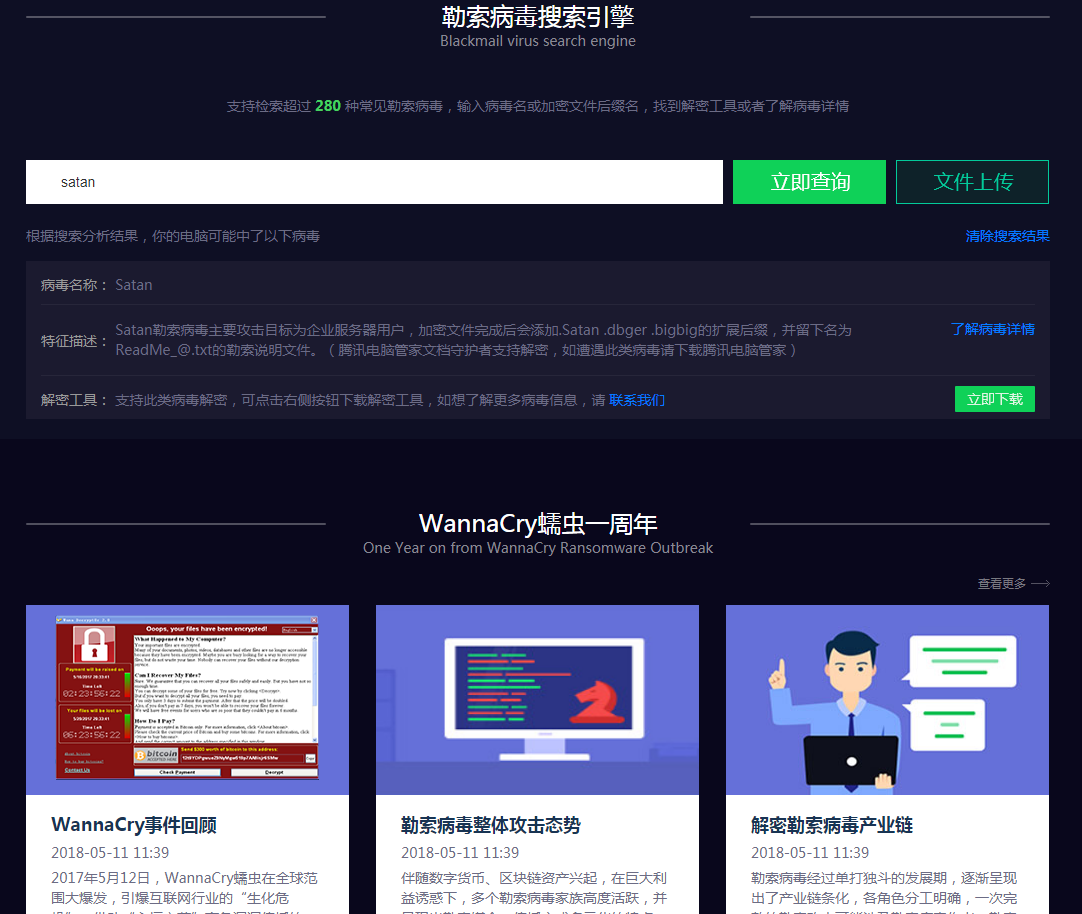This screenshot has width=1082, height=914.
Task: Click the date under 解密勒索病毒产业链
Action: 809,853
